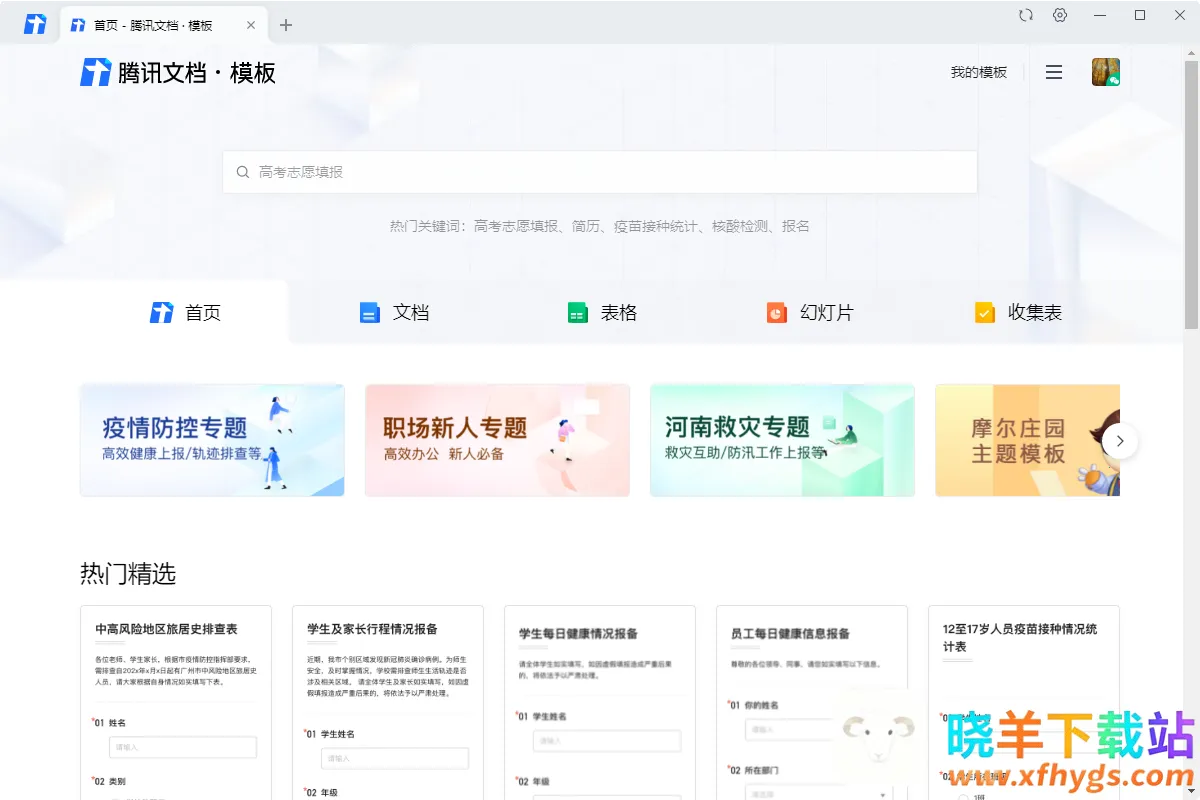The height and width of the screenshot is (800, 1200).
Task: Click the 高考志愿填报 search input field
Action: tap(600, 172)
